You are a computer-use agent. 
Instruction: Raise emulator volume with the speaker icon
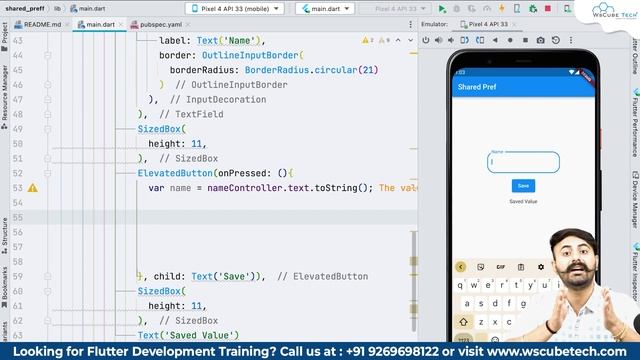tap(439, 40)
